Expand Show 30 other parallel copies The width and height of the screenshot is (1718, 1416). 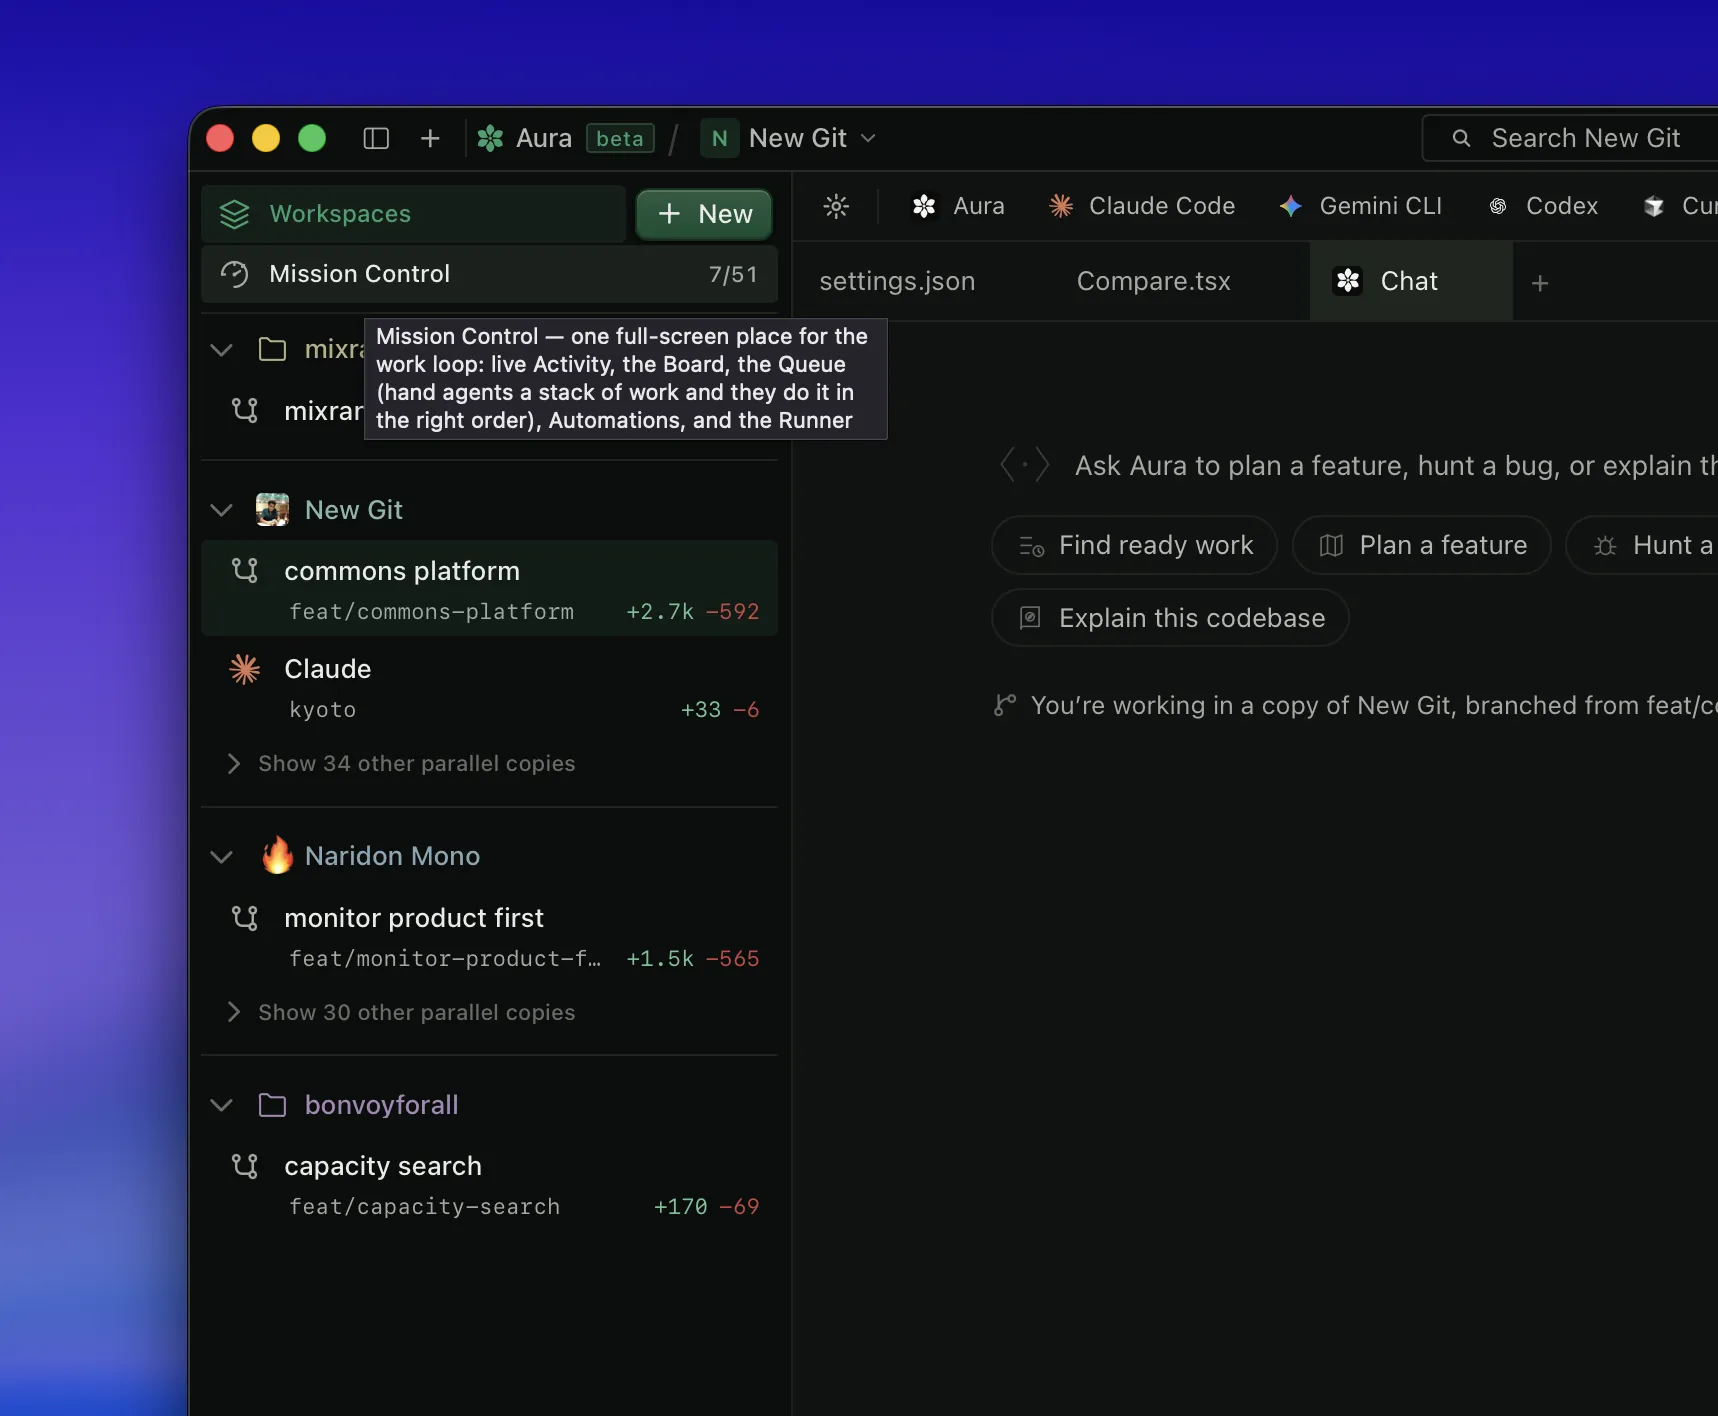402,1012
